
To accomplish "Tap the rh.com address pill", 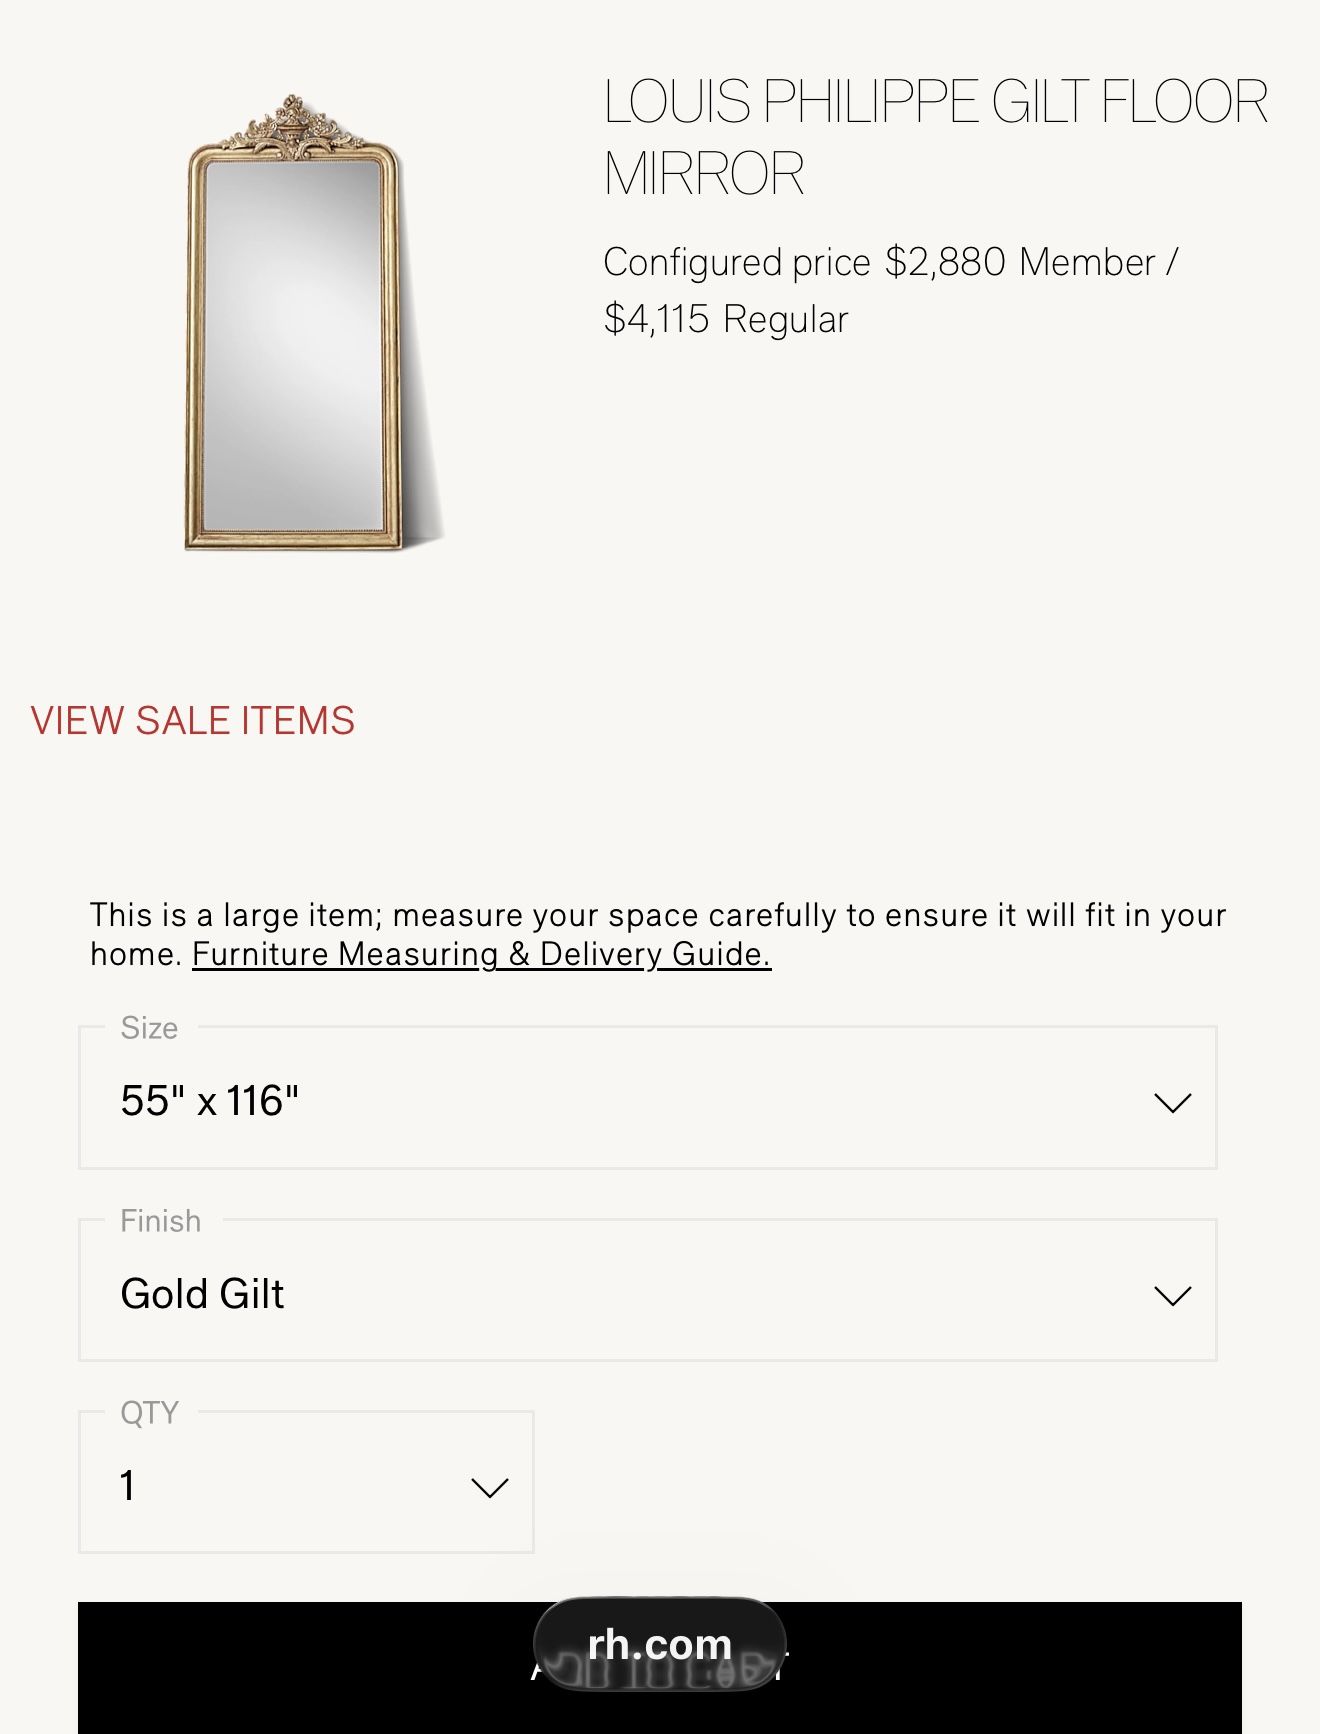I will tap(660, 1644).
